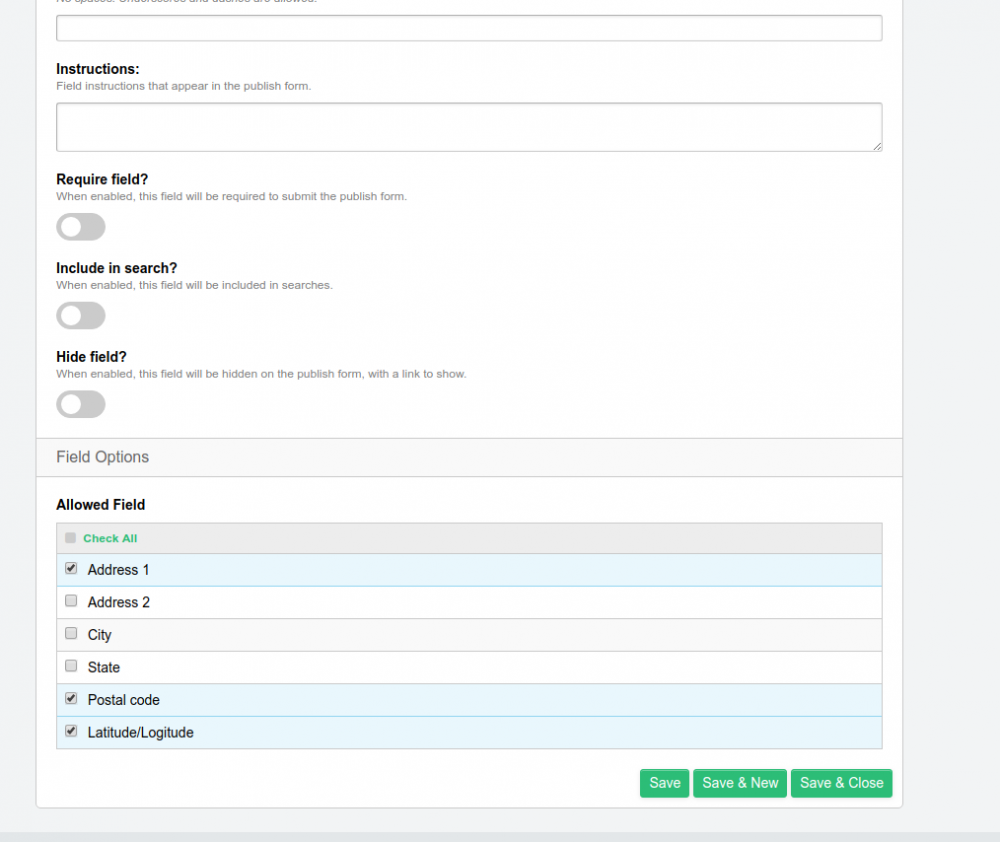The width and height of the screenshot is (1000, 842).
Task: Click the Address 1 label
Action: [x=119, y=570]
